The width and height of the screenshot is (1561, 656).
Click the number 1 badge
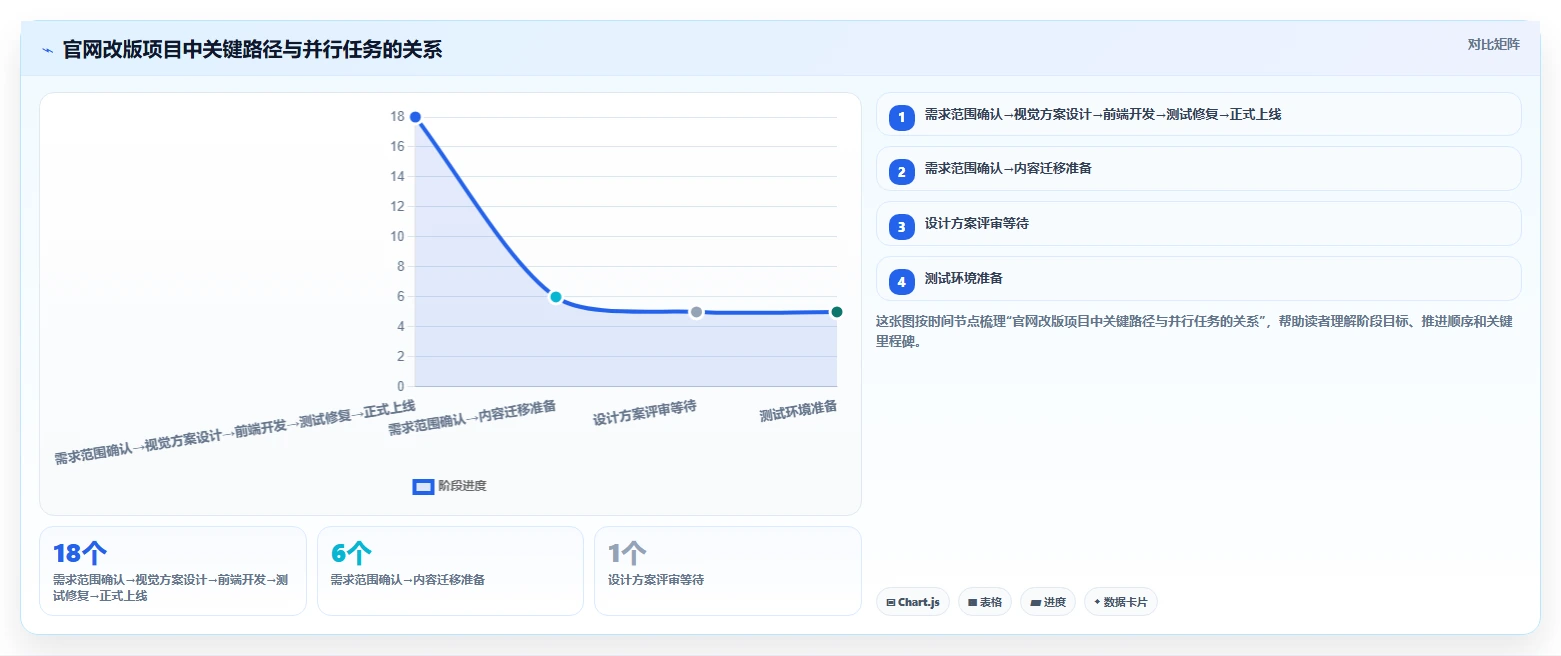(x=901, y=117)
